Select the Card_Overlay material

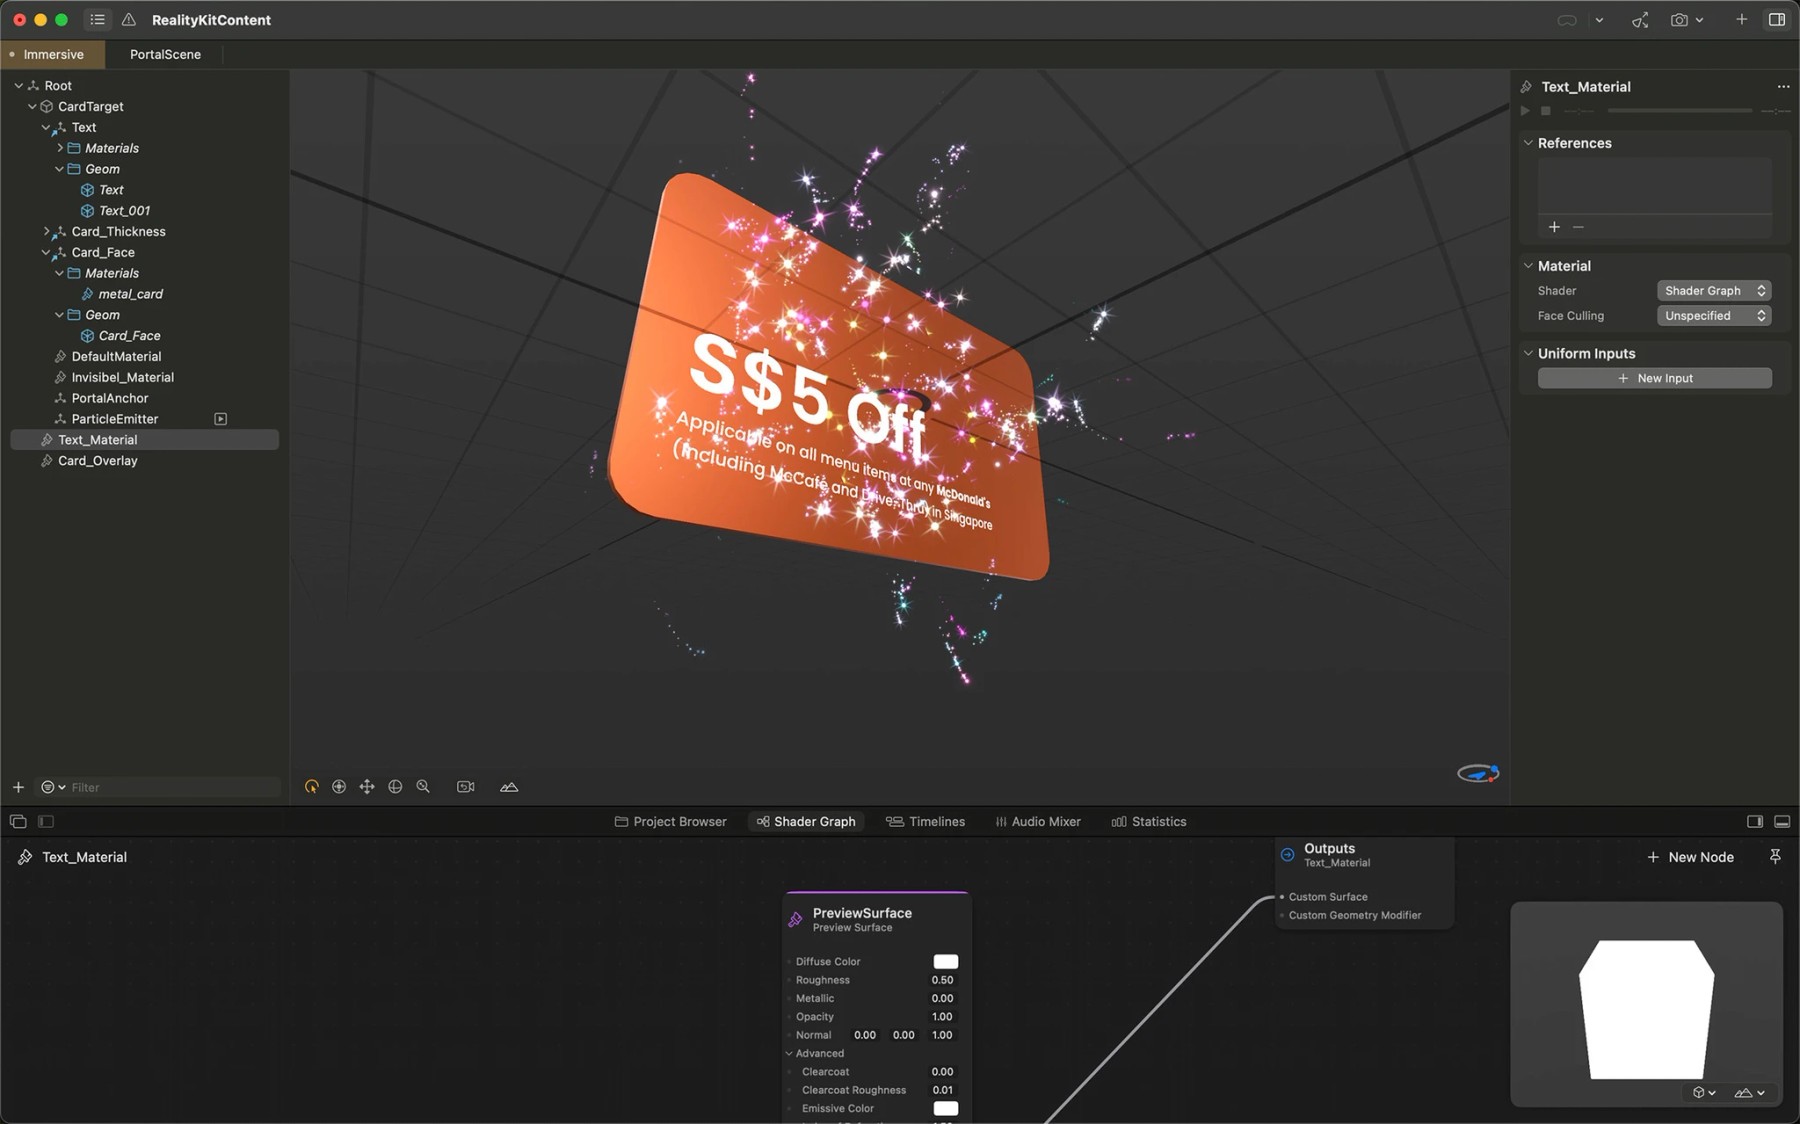click(97, 461)
